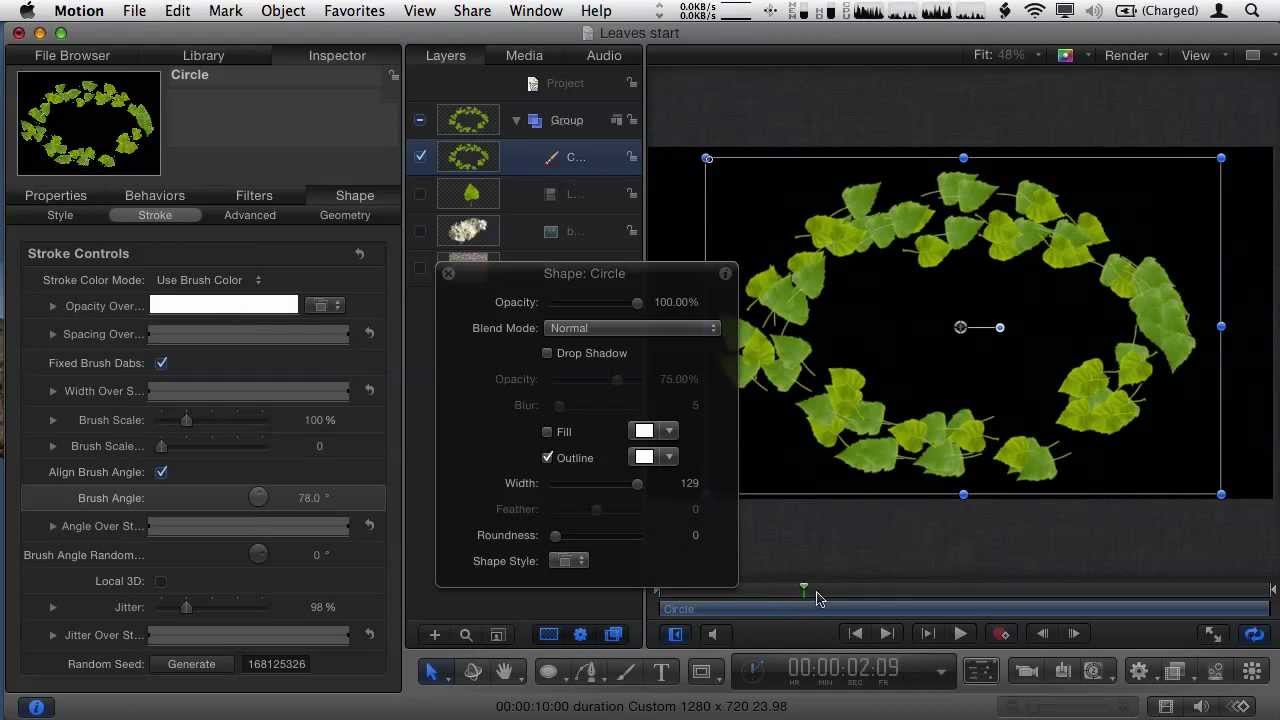Toggle Fixed Brush Dabs checkbox

(x=162, y=363)
